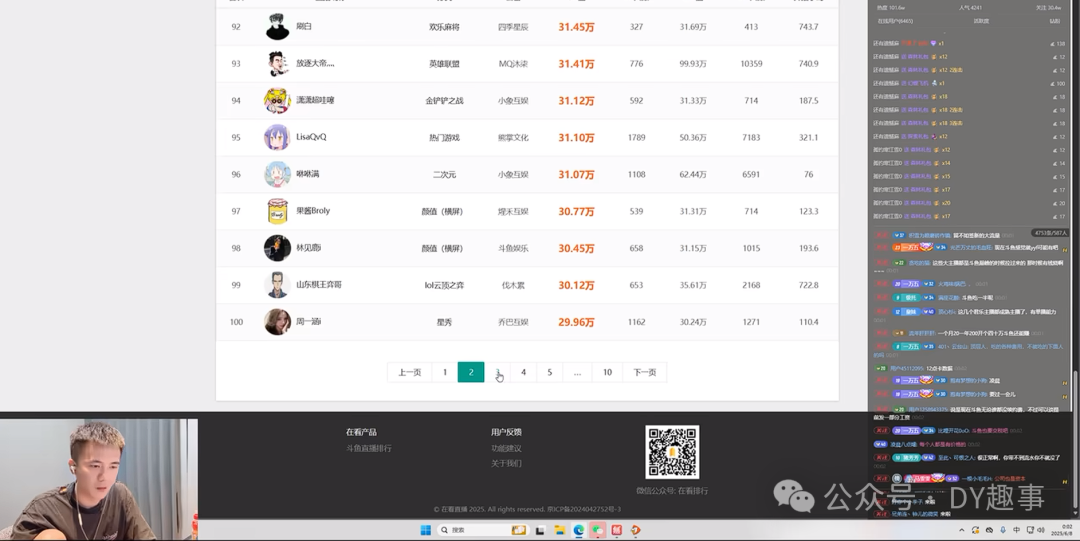The width and height of the screenshot is (1080, 541).
Task: Open streamer name 果酱Broly
Action: point(313,211)
